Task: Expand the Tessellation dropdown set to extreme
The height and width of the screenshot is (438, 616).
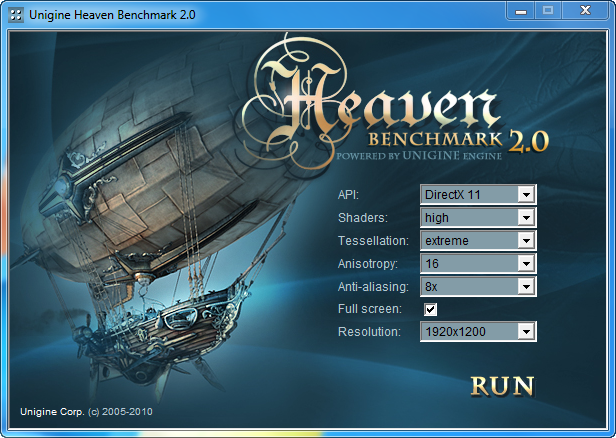Action: pyautogui.click(x=478, y=240)
